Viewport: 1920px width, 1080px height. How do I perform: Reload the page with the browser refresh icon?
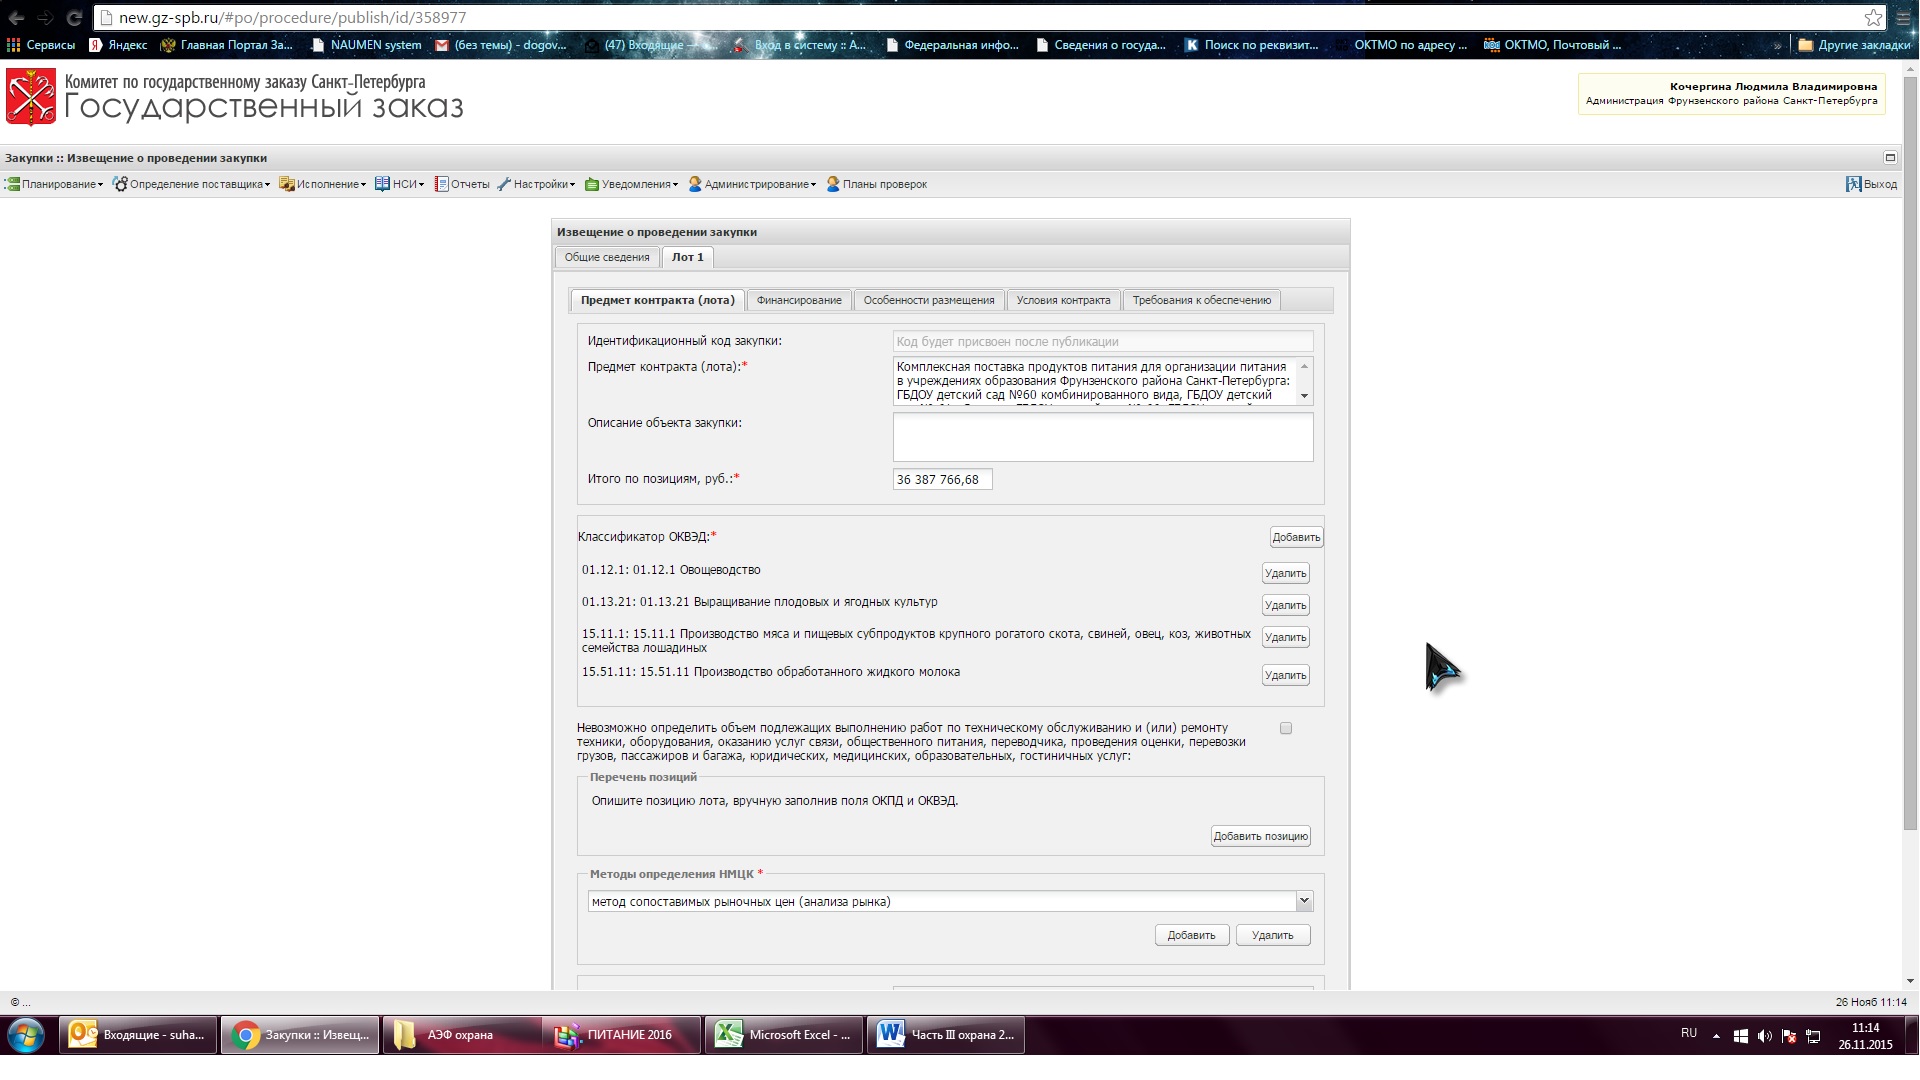click(x=74, y=18)
